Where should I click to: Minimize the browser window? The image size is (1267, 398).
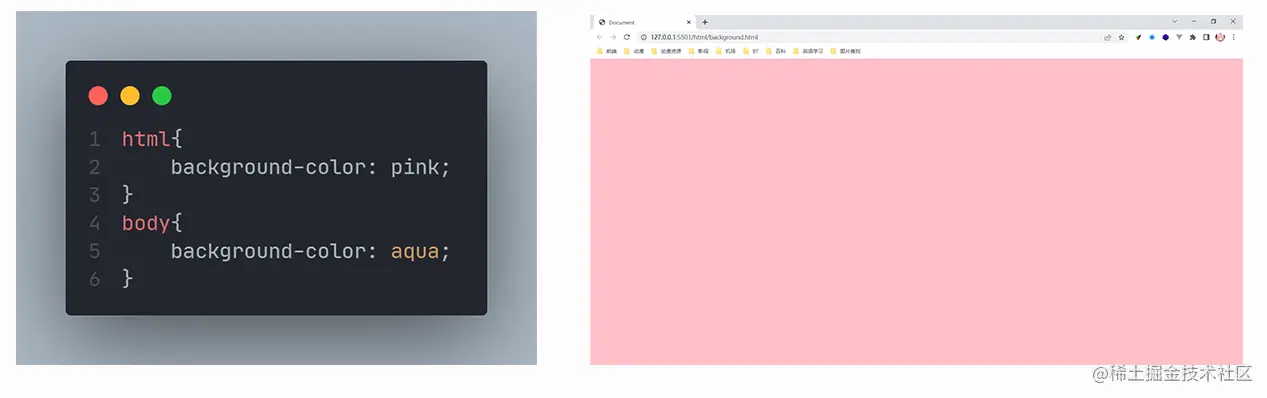1194,21
